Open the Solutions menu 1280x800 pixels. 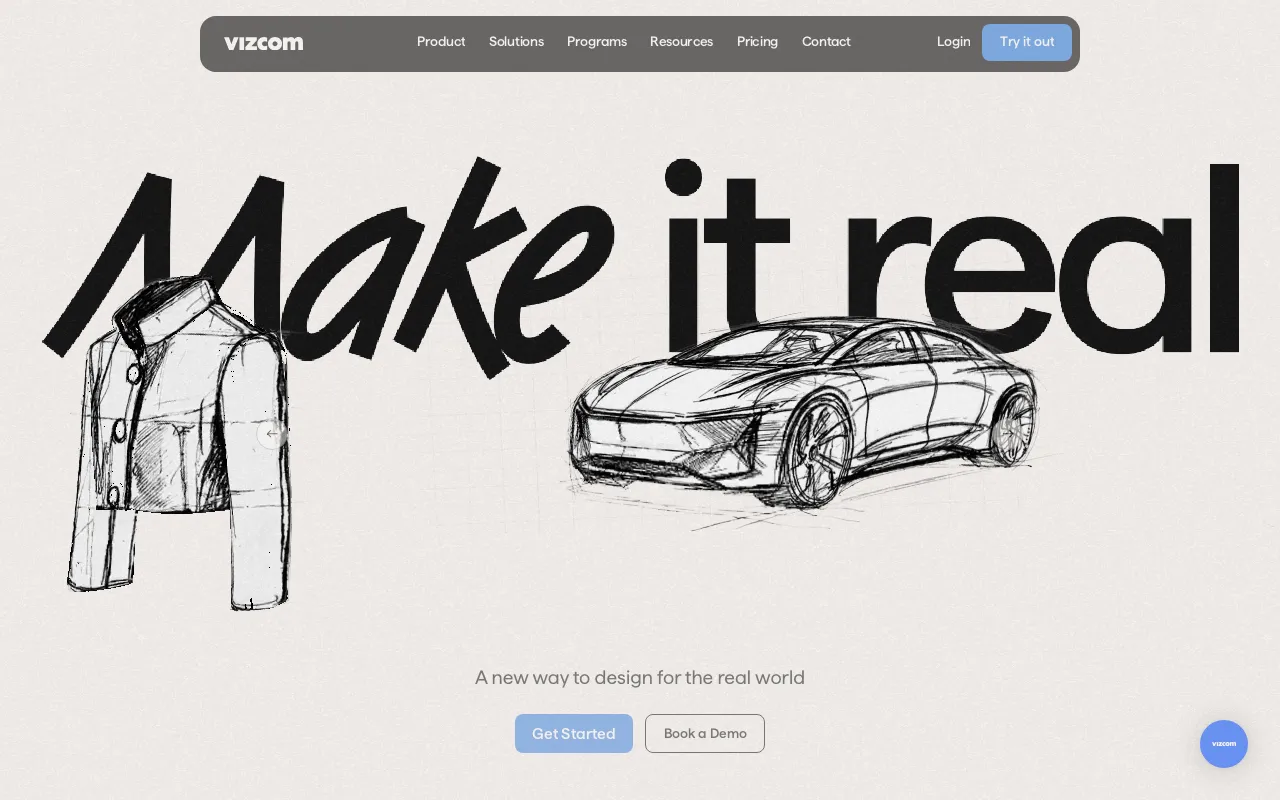coord(516,42)
